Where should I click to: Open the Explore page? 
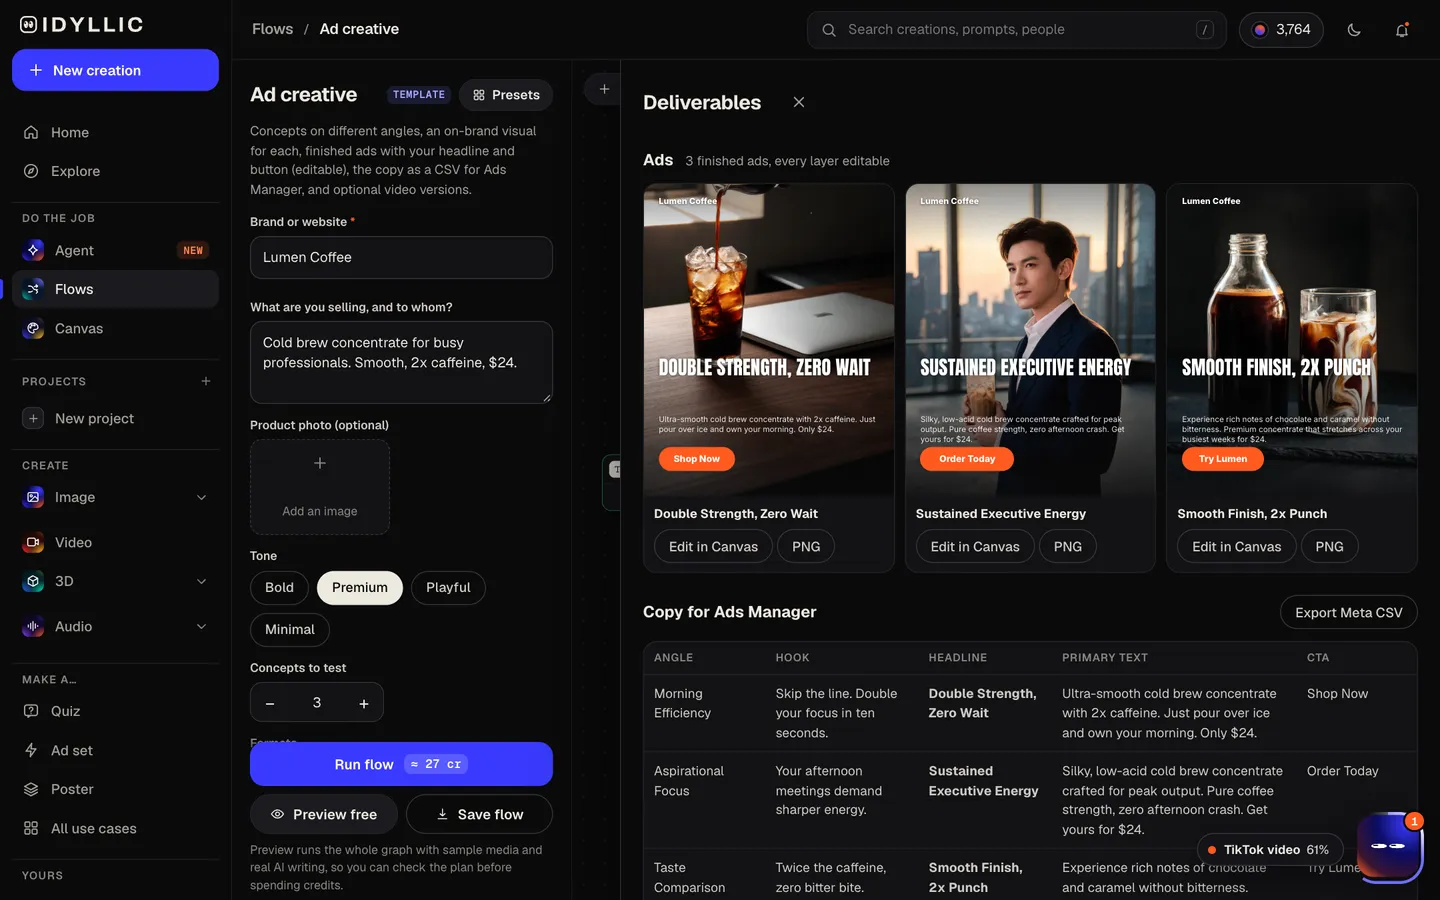pyautogui.click(x=115, y=171)
